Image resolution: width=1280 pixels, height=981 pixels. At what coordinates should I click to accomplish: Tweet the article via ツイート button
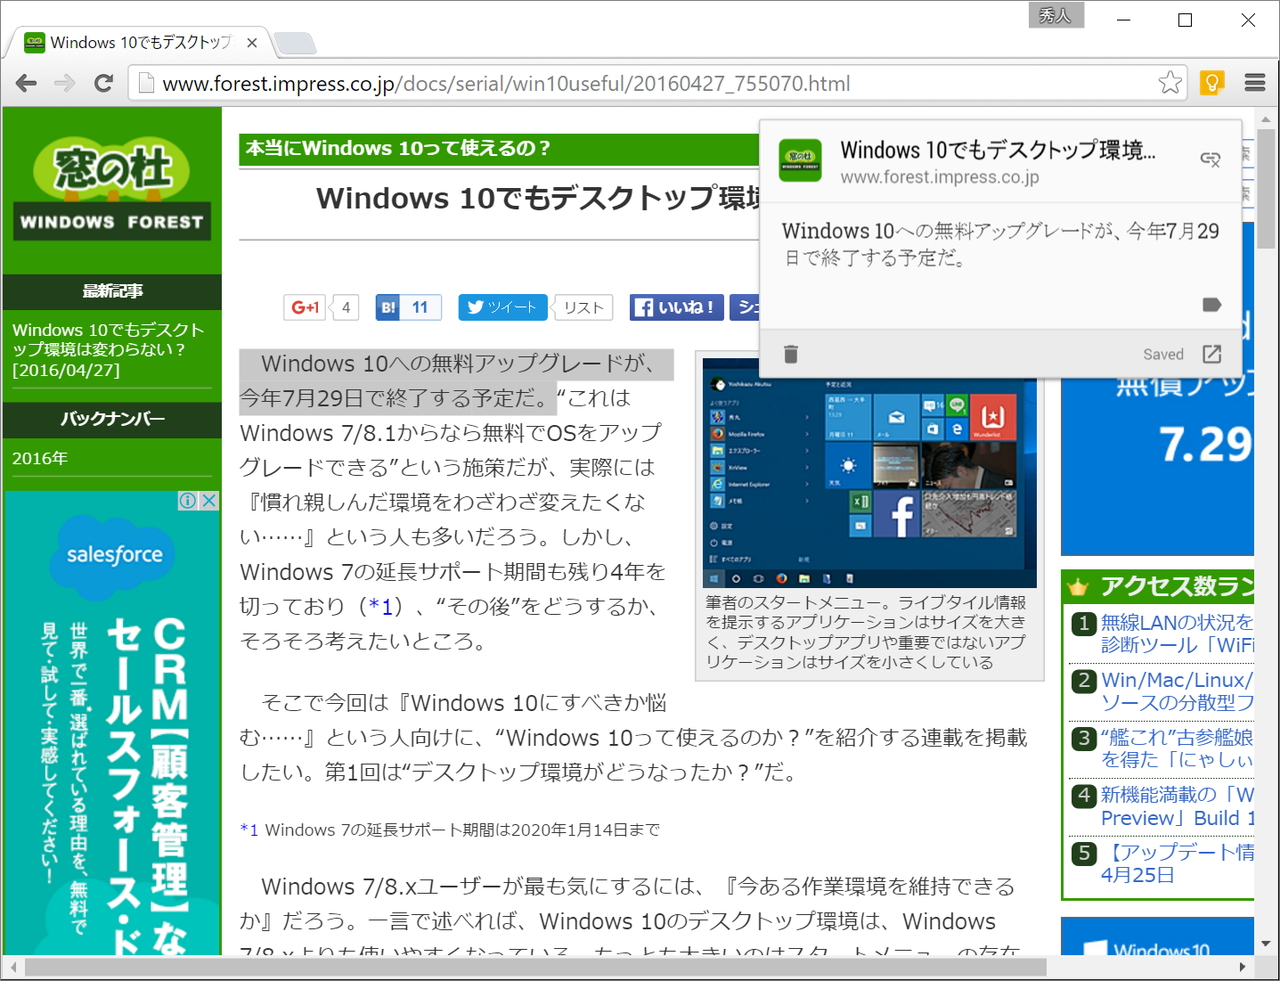coord(502,307)
